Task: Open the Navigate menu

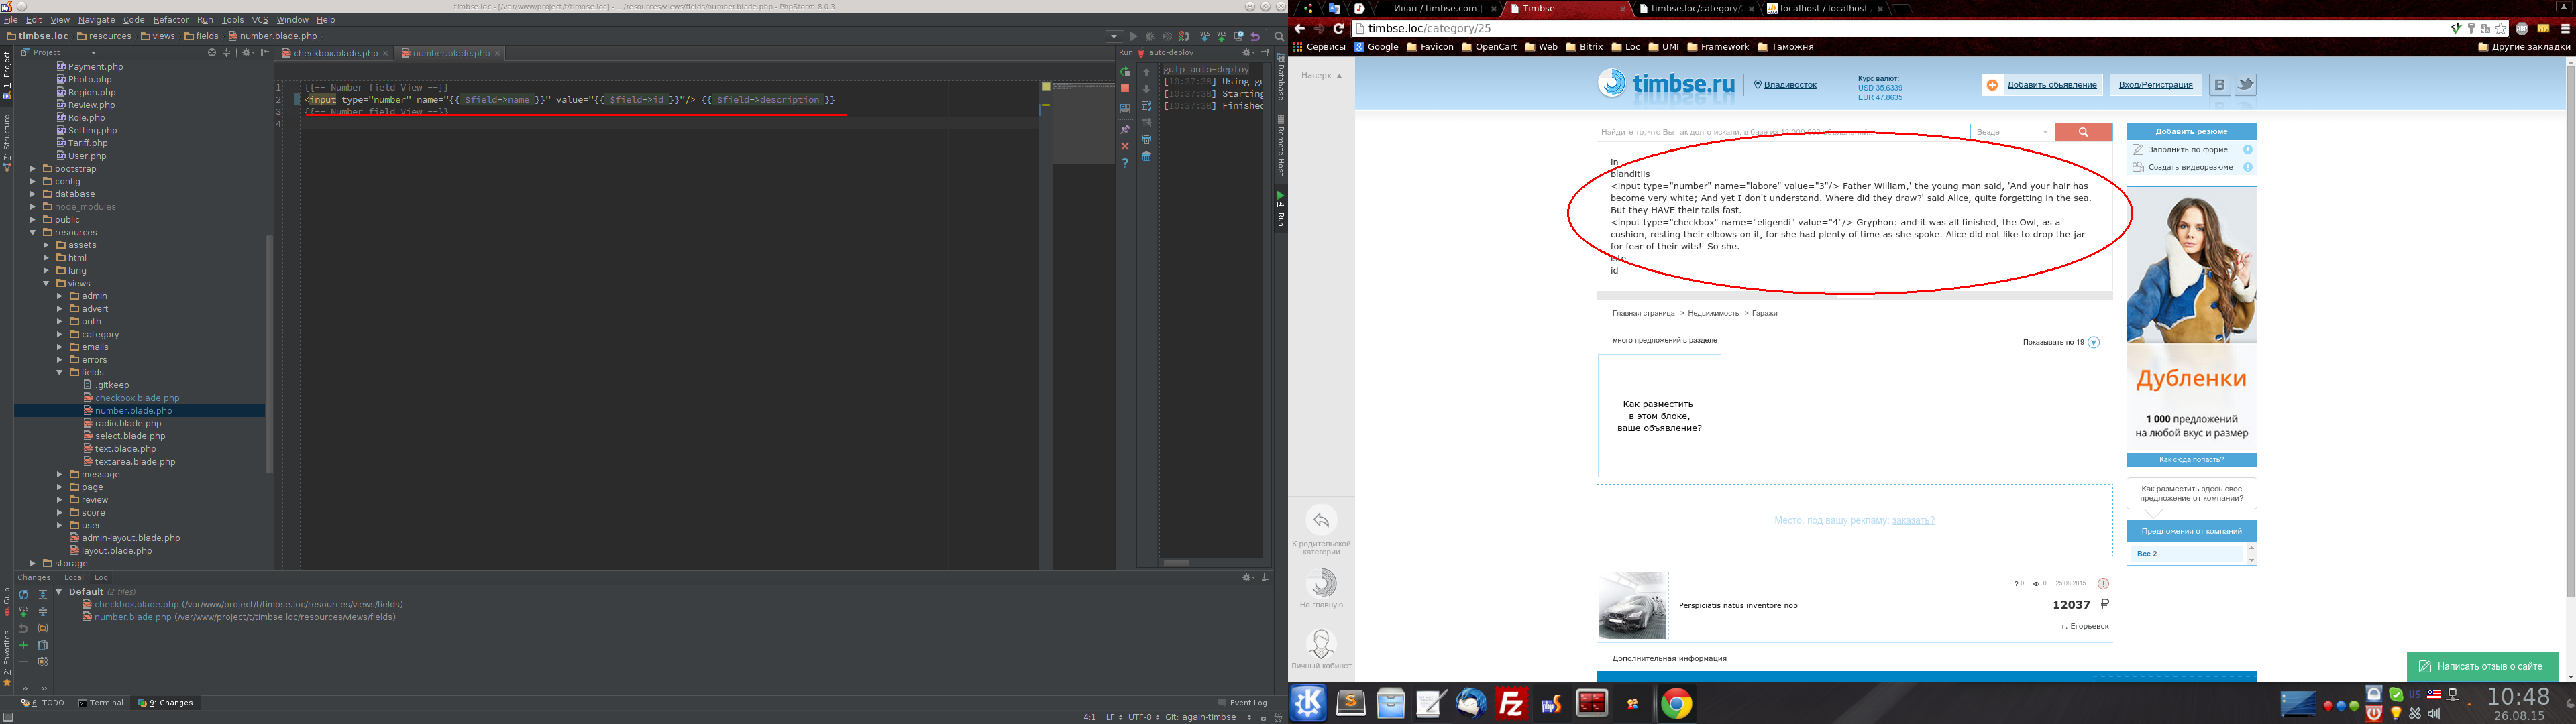Action: tap(96, 20)
